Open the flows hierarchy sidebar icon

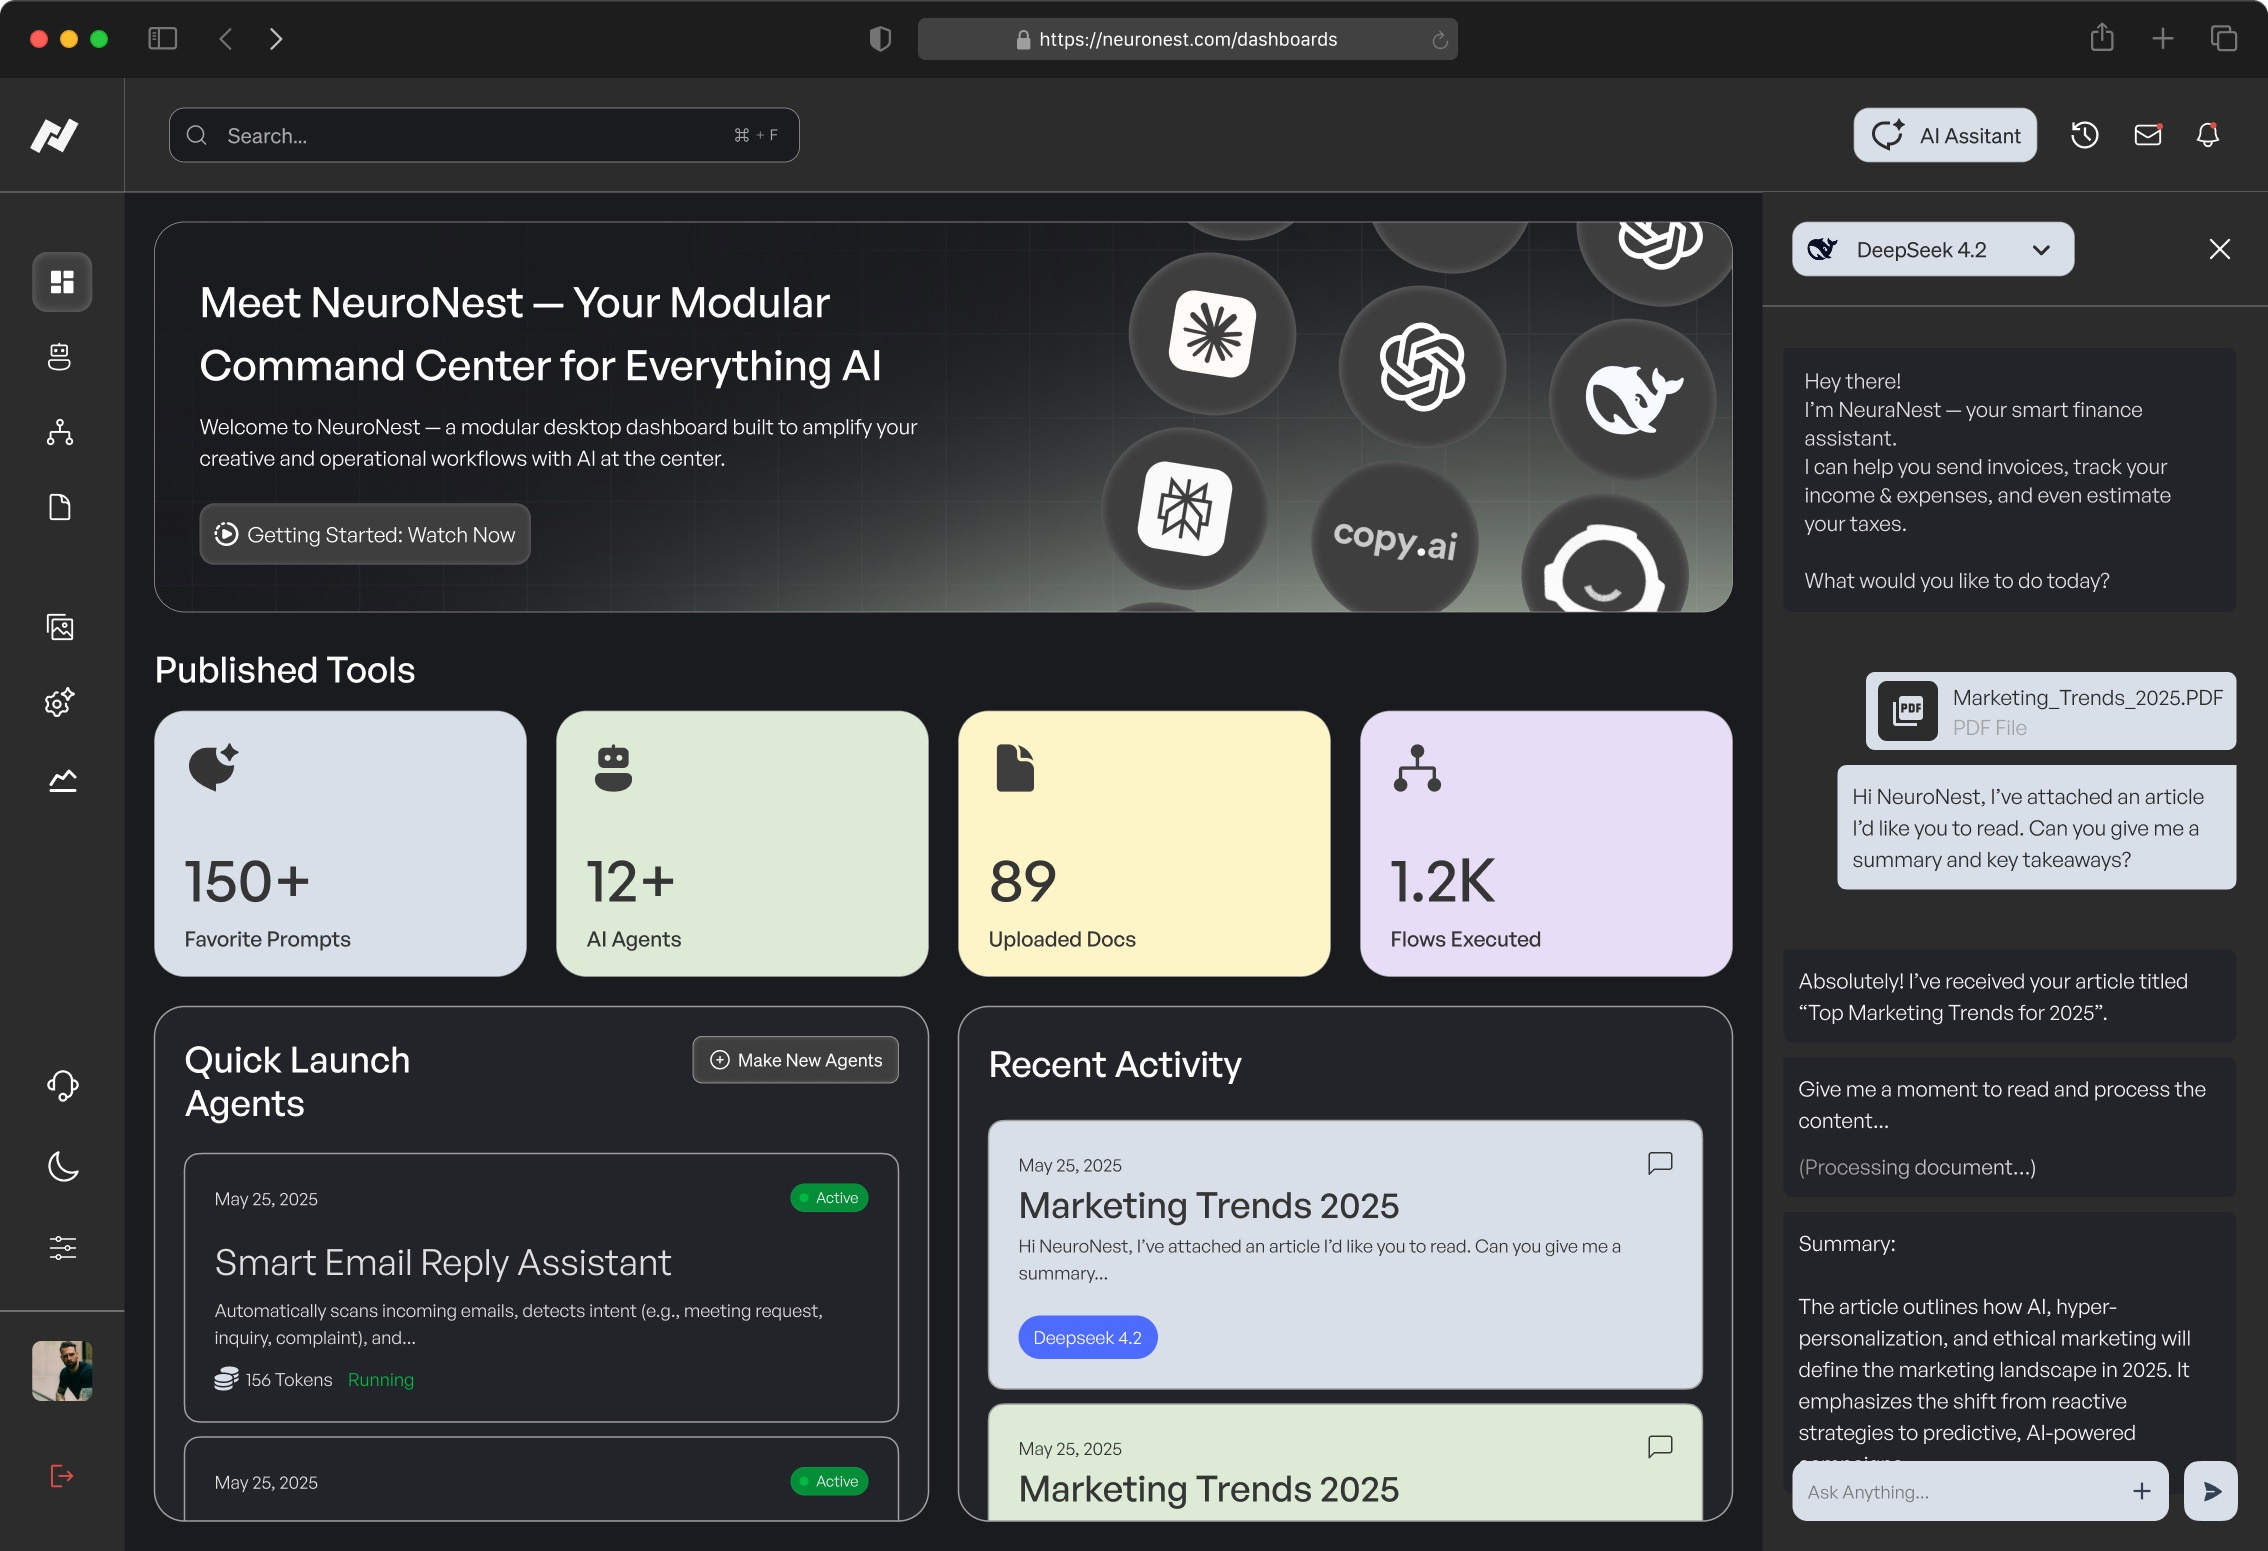click(60, 432)
